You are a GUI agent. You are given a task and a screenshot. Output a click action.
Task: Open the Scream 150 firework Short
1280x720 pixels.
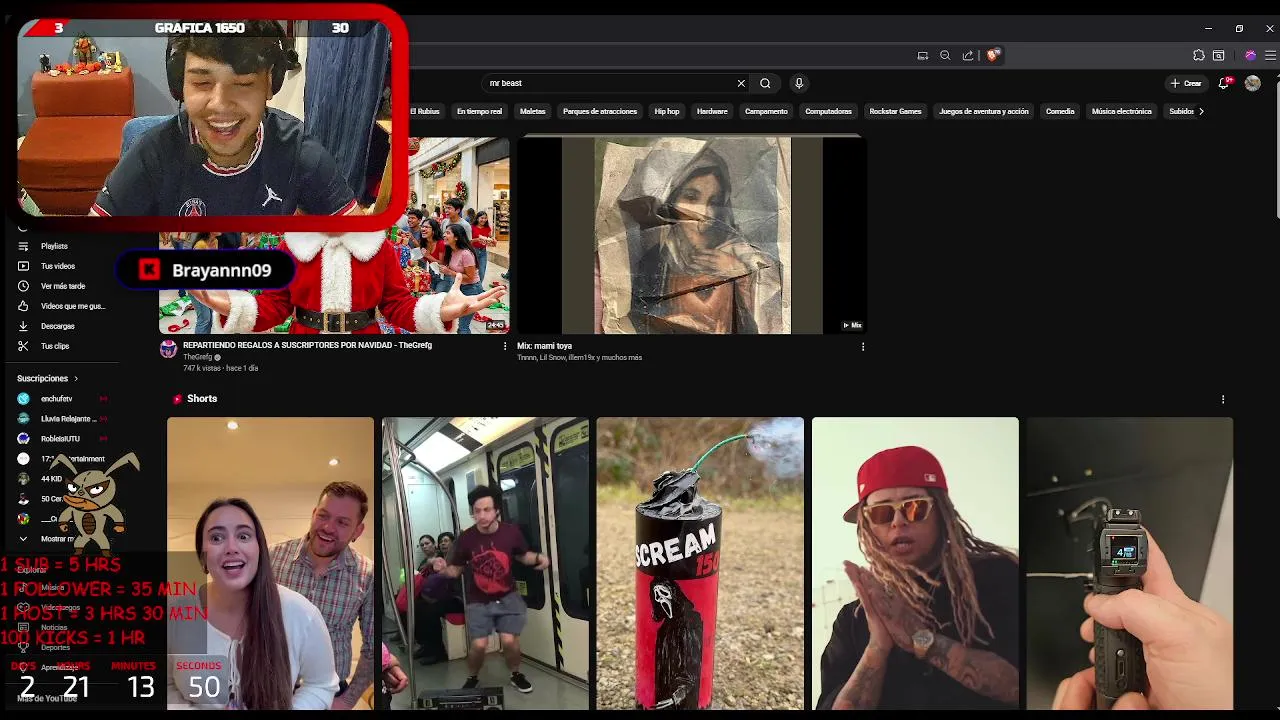tap(700, 563)
